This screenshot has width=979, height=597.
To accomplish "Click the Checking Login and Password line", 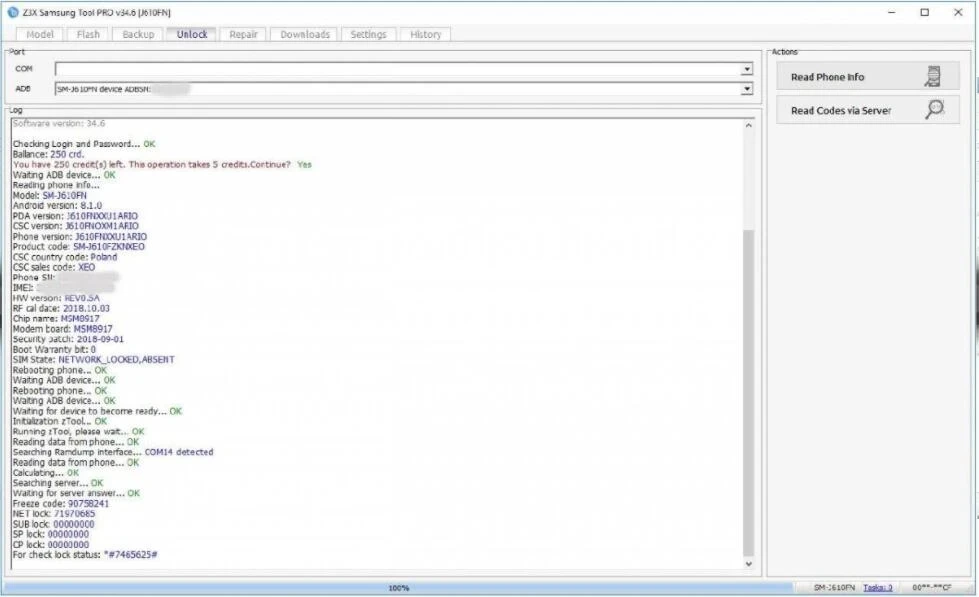I will (84, 144).
